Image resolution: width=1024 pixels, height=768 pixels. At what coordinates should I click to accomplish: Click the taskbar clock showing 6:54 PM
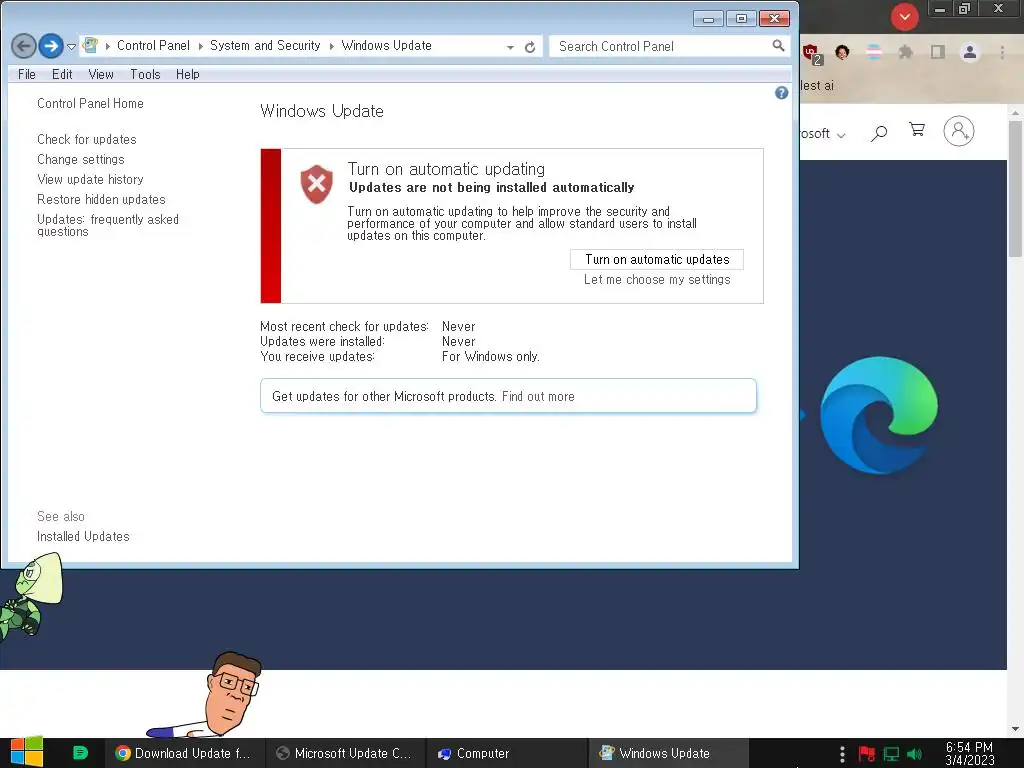[969, 754]
